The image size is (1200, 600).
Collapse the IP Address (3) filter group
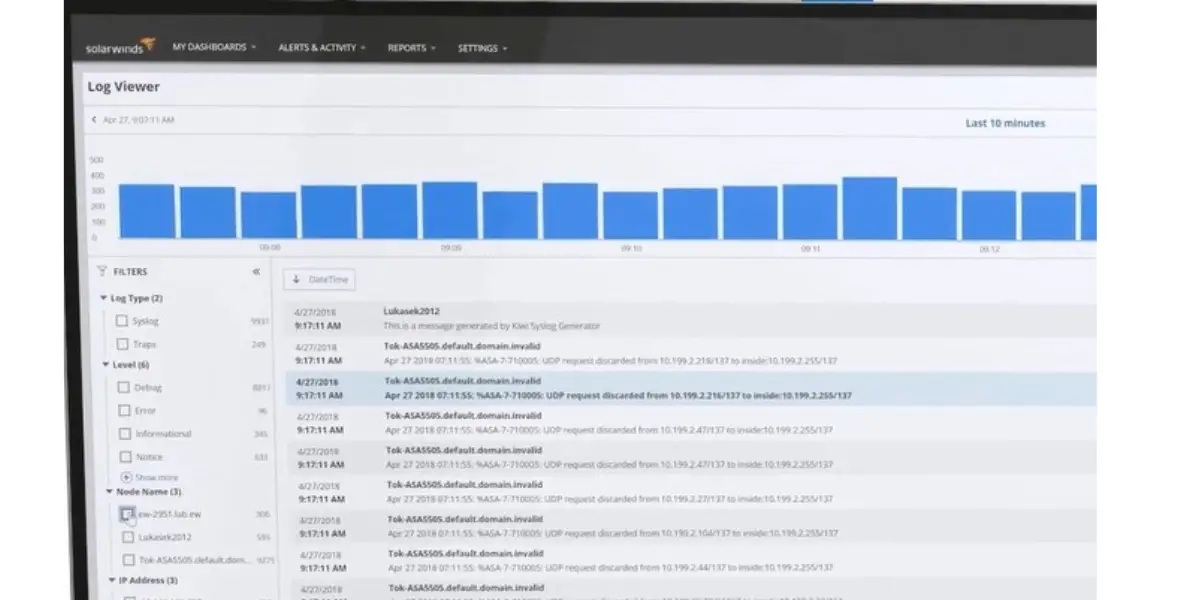tap(111, 580)
